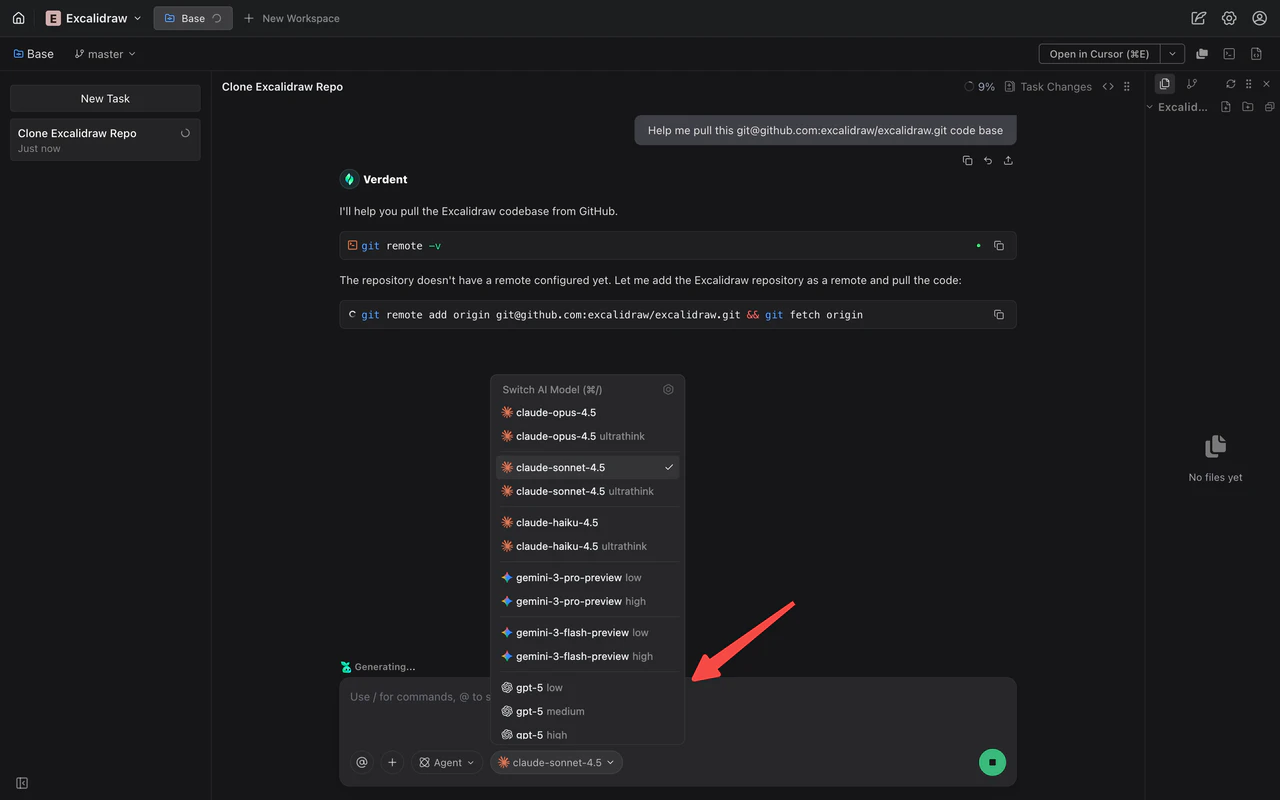Open the master branch dropdown
Viewport: 1280px width, 800px height.
click(105, 54)
